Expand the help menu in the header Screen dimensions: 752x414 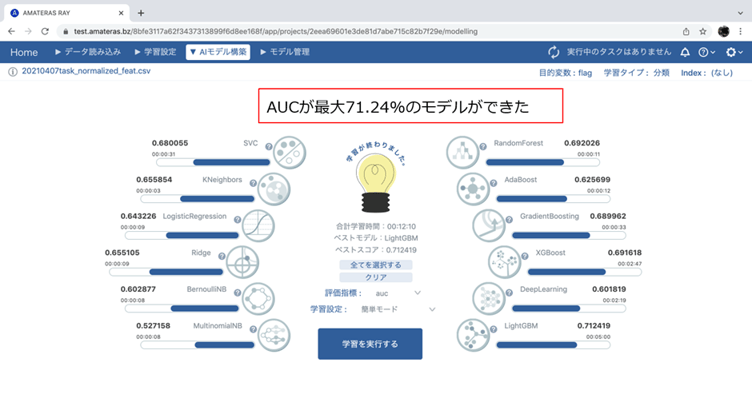(706, 52)
